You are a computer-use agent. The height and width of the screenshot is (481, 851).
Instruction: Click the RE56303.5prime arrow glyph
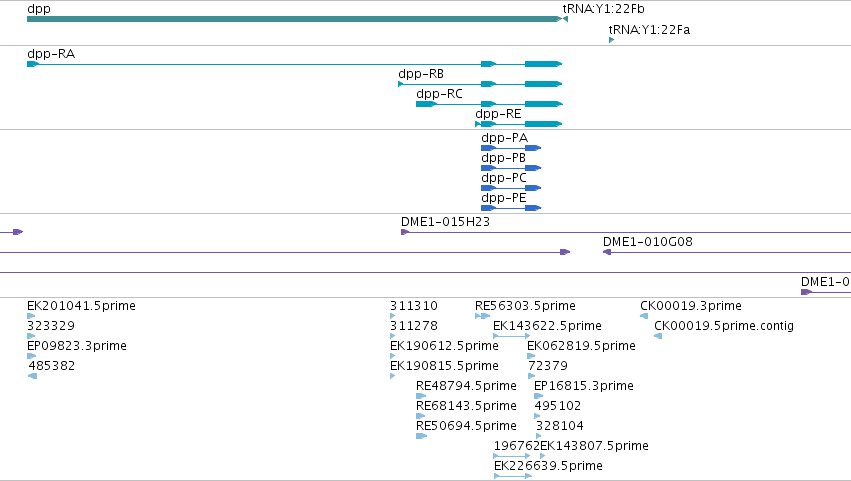[482, 316]
